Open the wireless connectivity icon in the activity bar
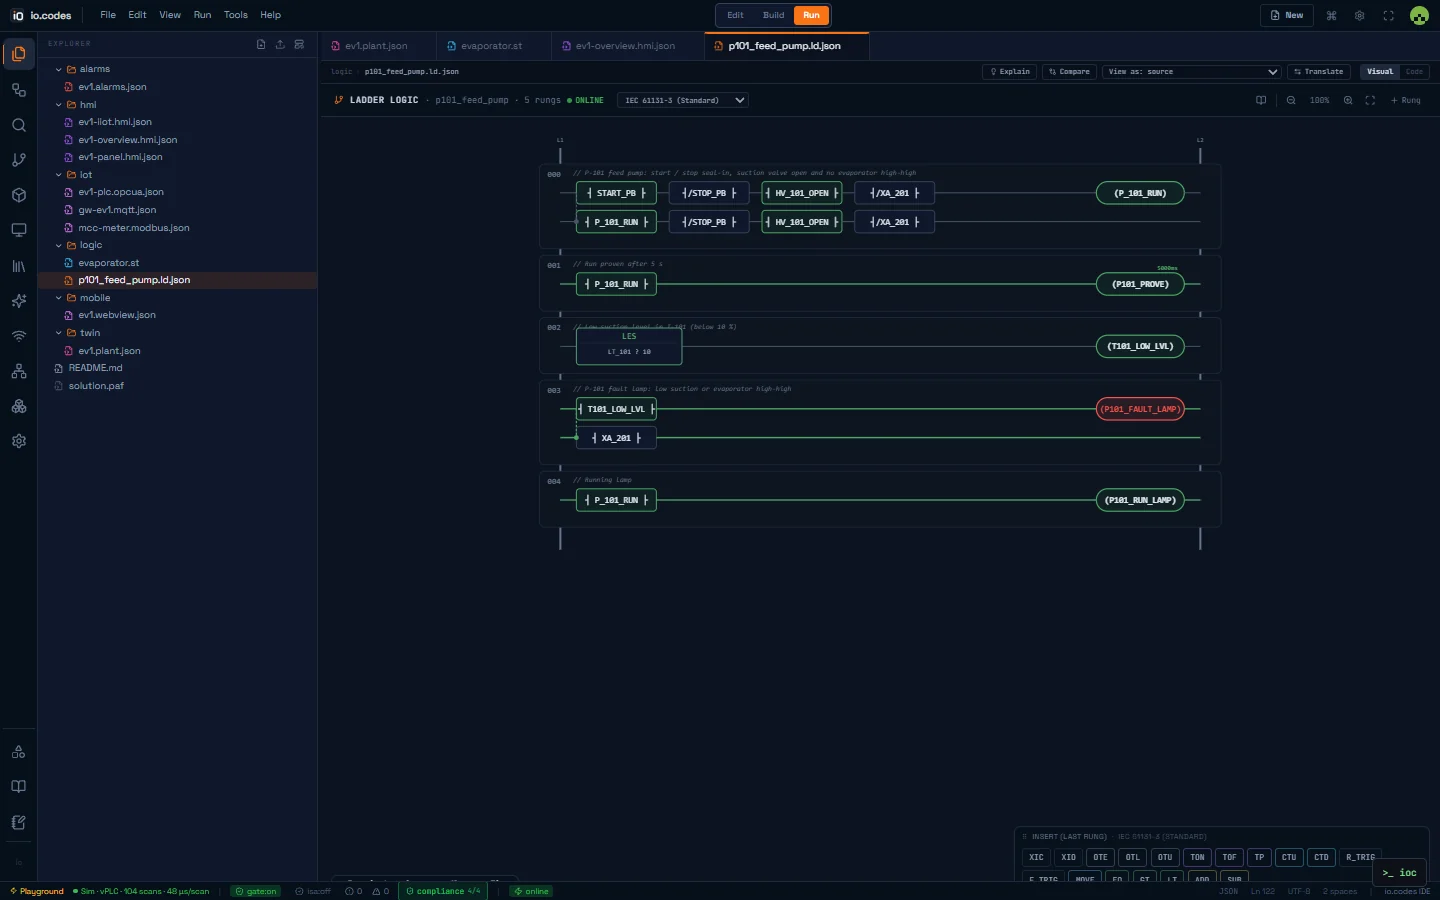 coord(18,336)
